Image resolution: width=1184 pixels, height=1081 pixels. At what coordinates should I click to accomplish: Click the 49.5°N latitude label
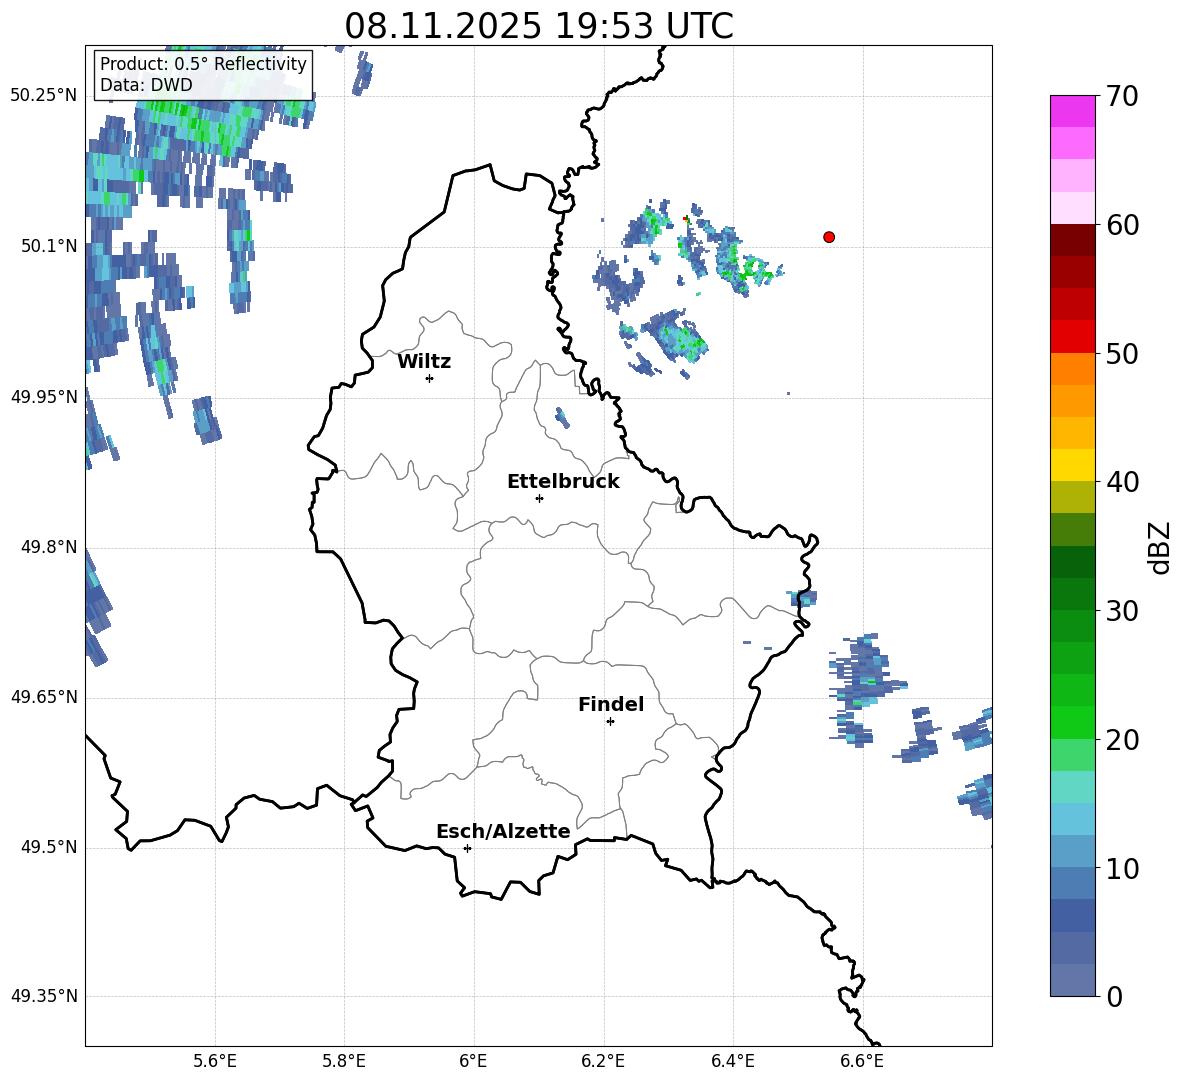(x=49, y=847)
